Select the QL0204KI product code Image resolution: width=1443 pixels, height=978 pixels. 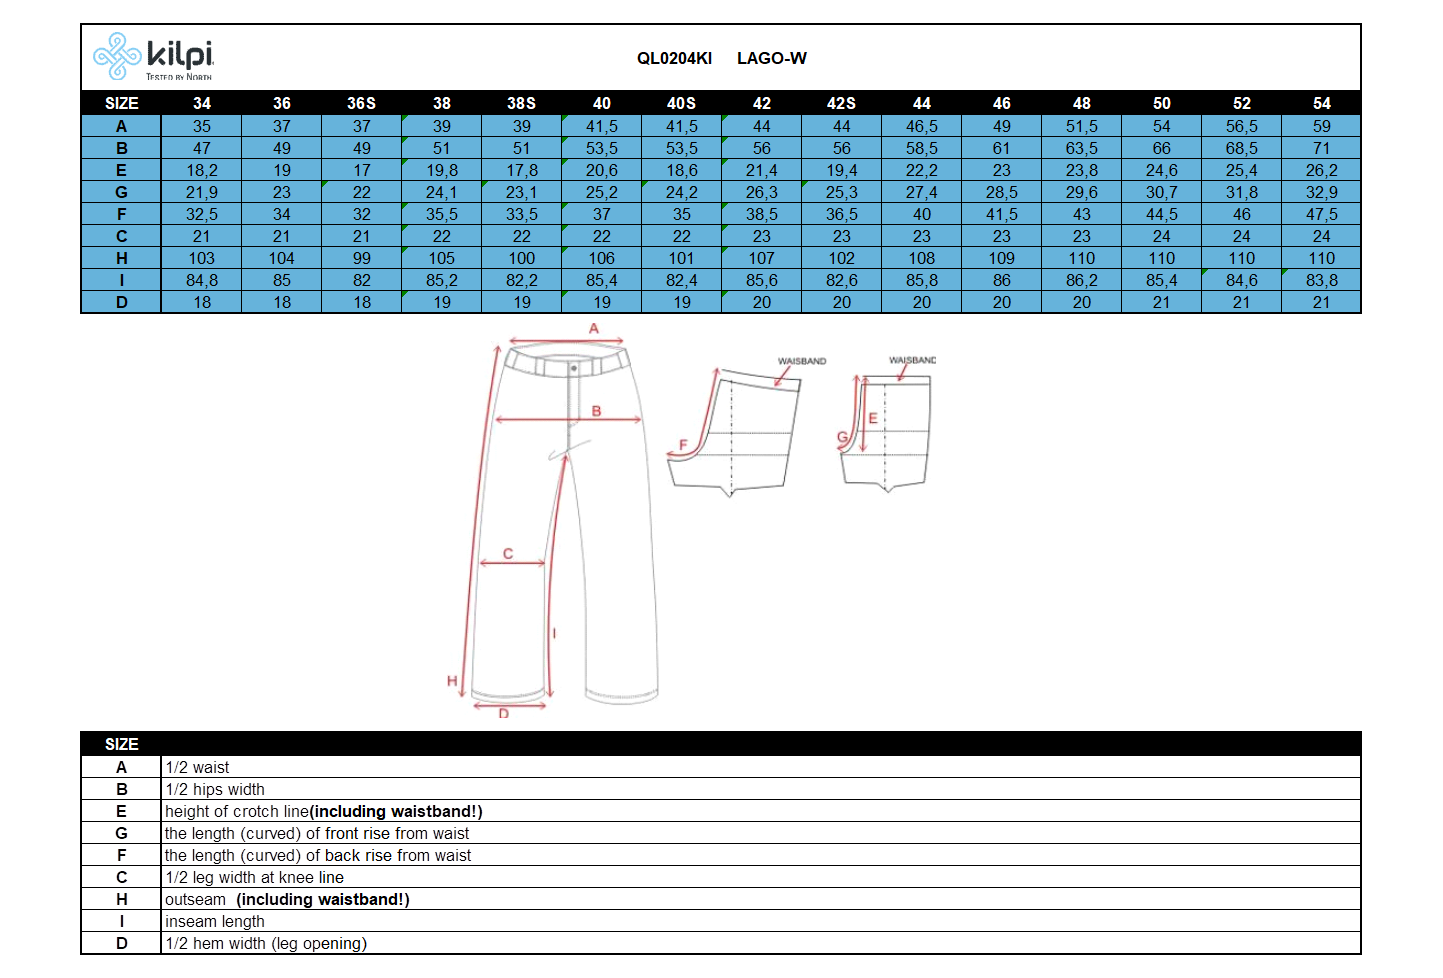(674, 58)
